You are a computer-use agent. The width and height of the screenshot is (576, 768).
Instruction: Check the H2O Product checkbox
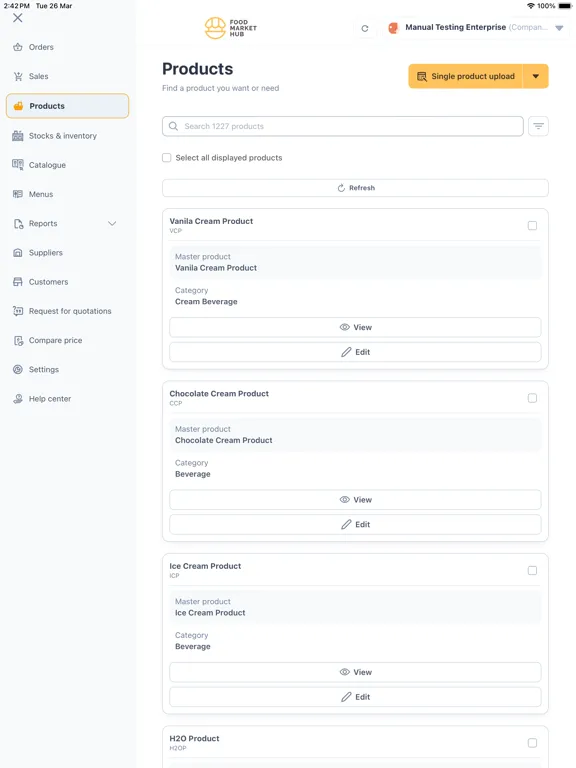(532, 743)
